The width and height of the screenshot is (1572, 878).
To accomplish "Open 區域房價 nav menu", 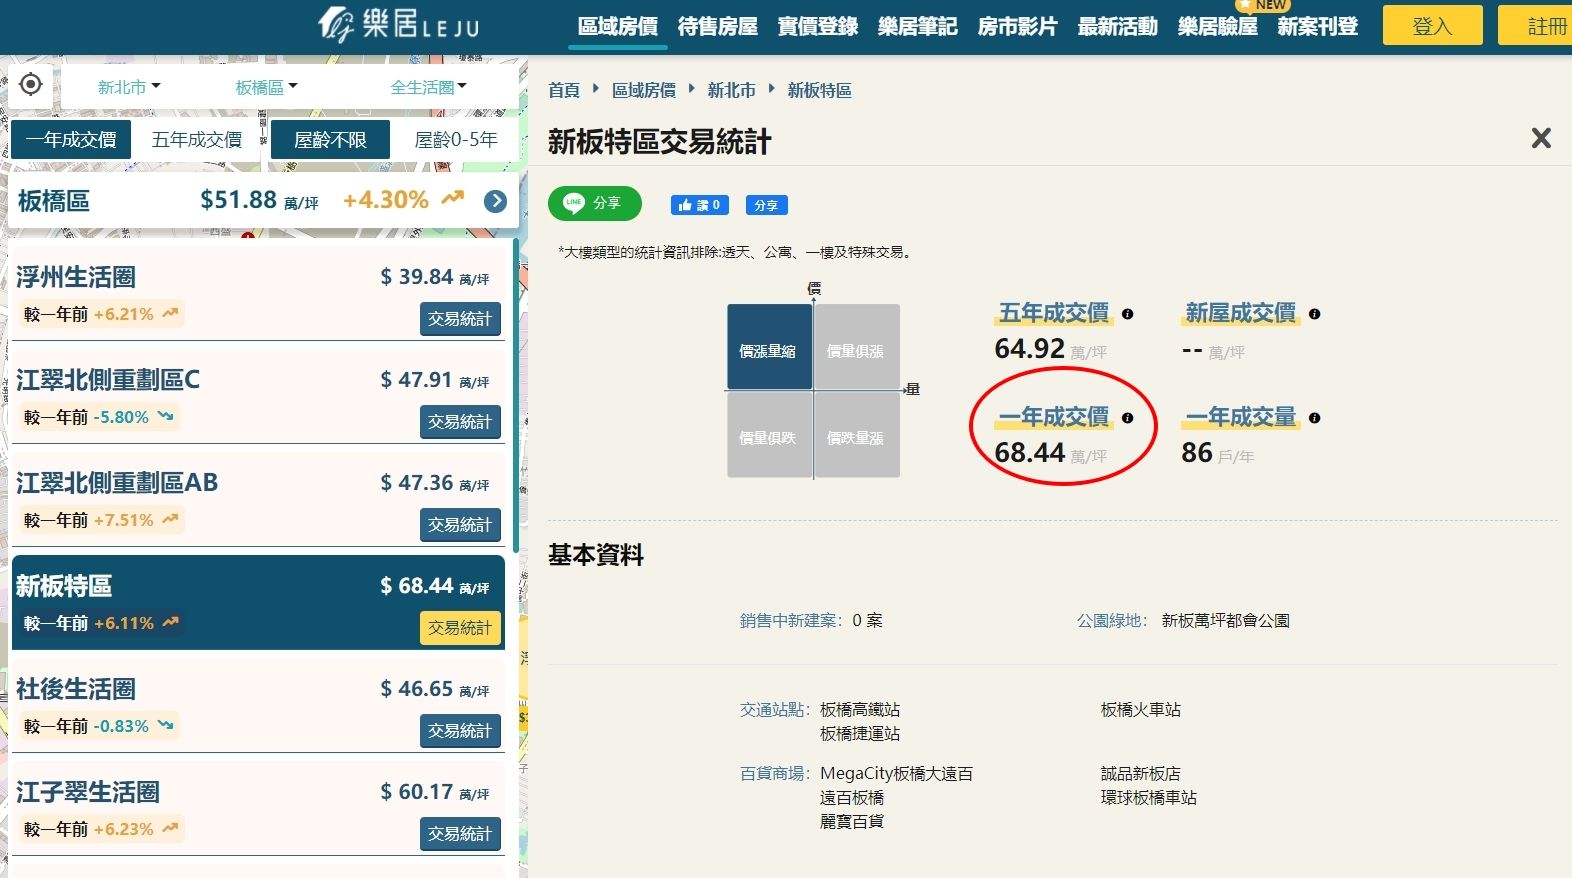I will point(618,27).
